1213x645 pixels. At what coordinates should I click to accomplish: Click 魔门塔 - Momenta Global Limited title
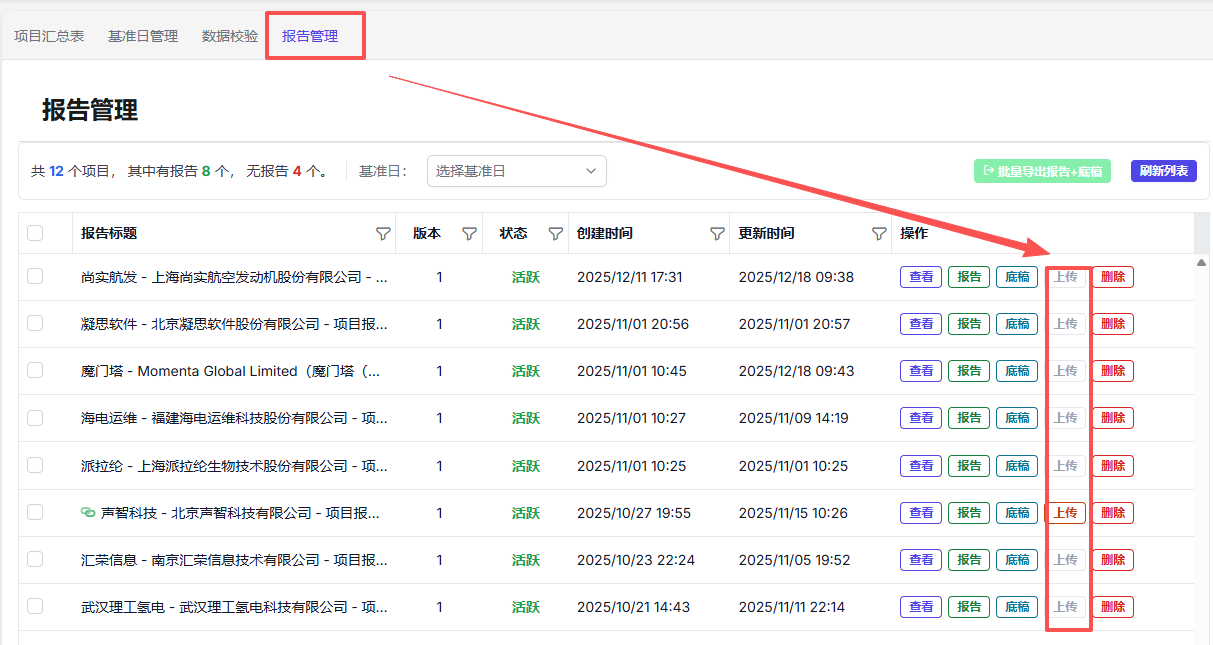pyautogui.click(x=230, y=371)
